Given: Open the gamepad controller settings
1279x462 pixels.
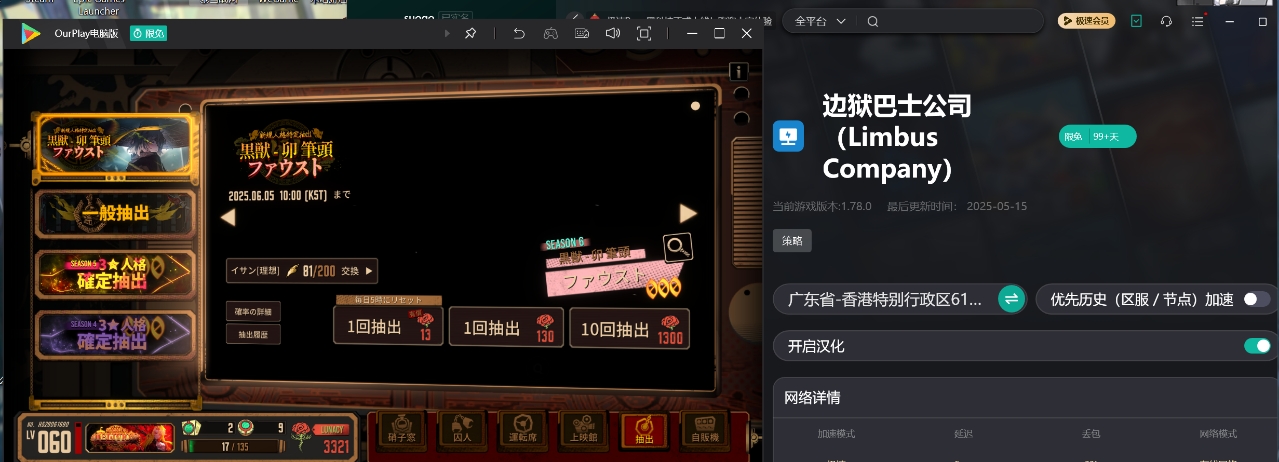Looking at the screenshot, I should click(550, 33).
